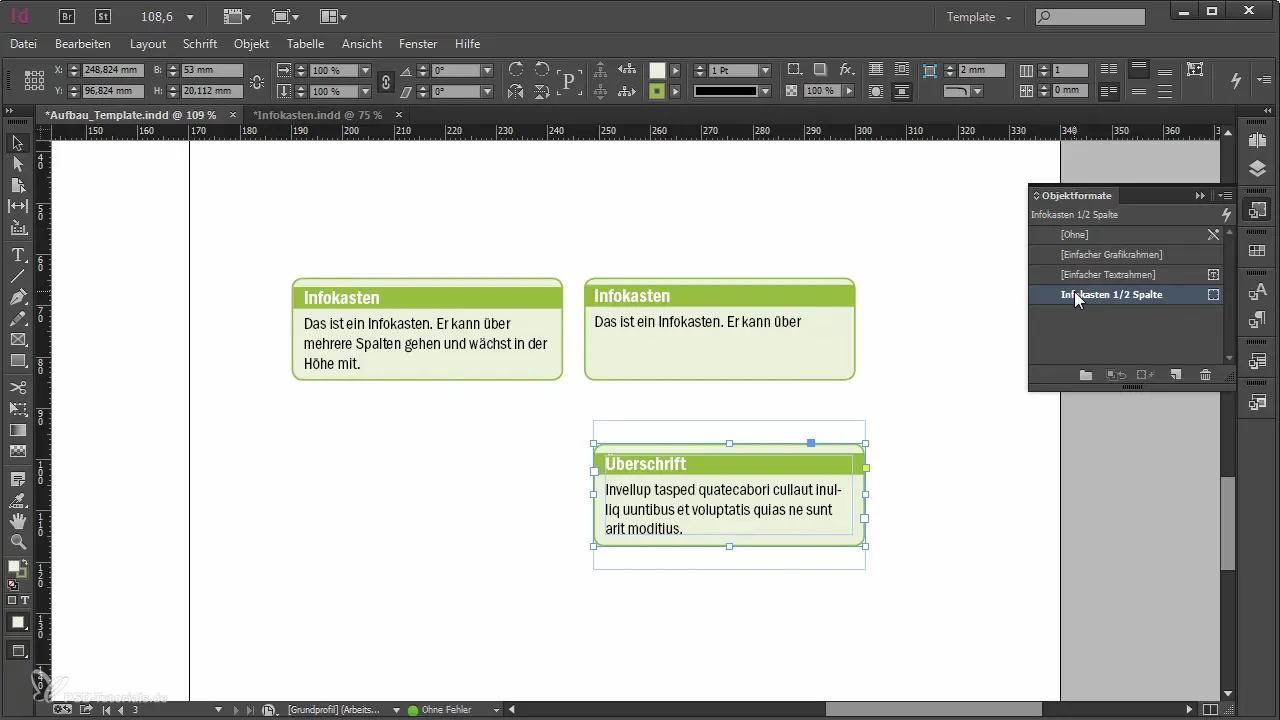Image resolution: width=1280 pixels, height=720 pixels.
Task: Open the Grundprofil preflight profile dropdown
Action: click(x=397, y=710)
